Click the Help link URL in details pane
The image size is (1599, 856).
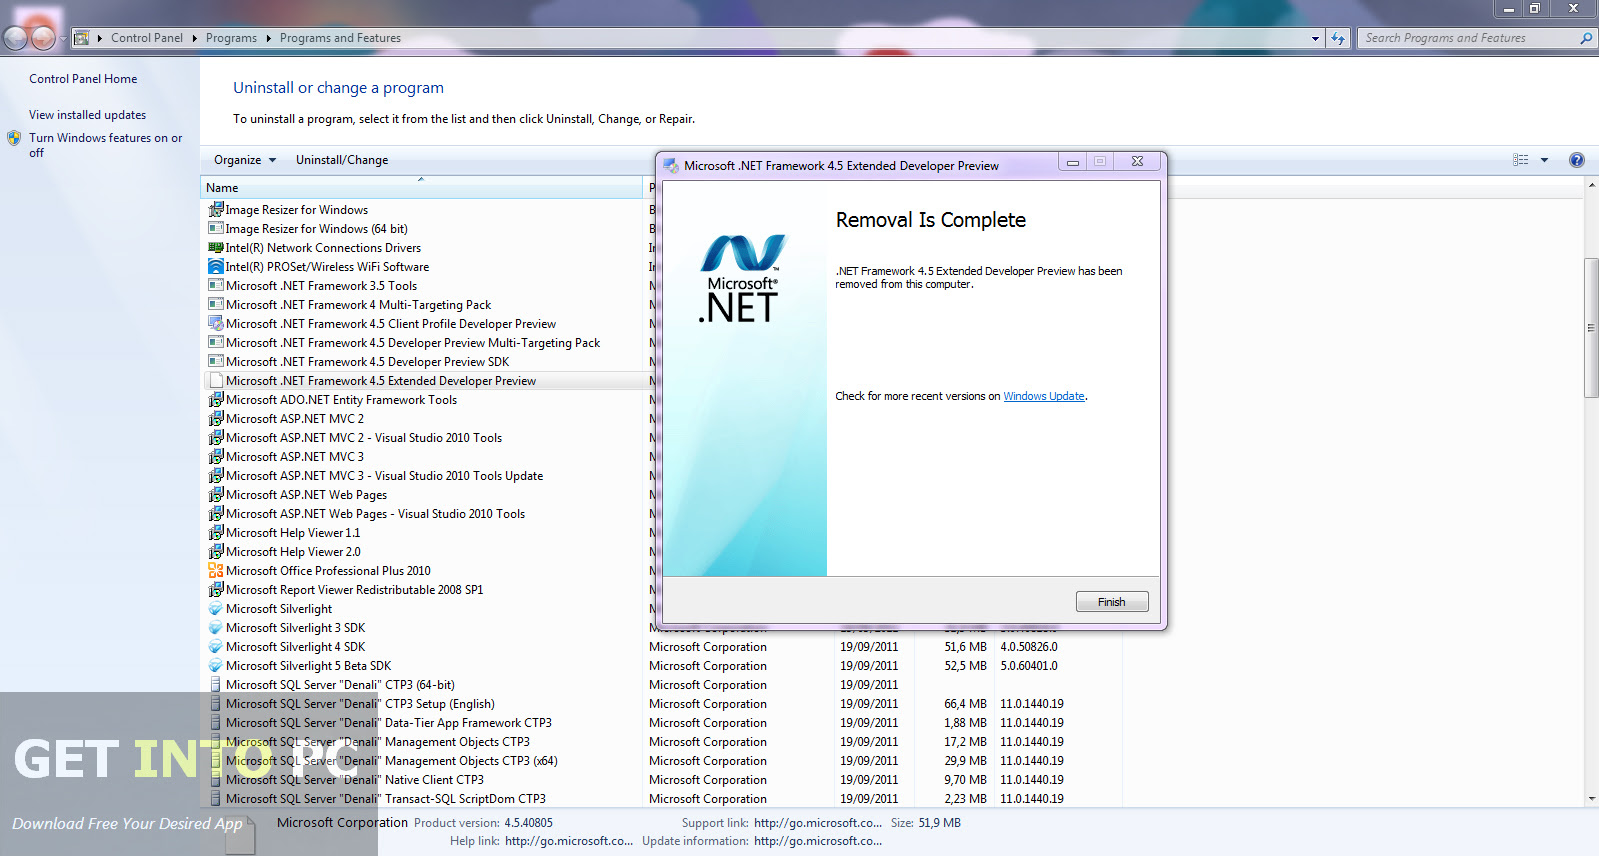pos(569,841)
